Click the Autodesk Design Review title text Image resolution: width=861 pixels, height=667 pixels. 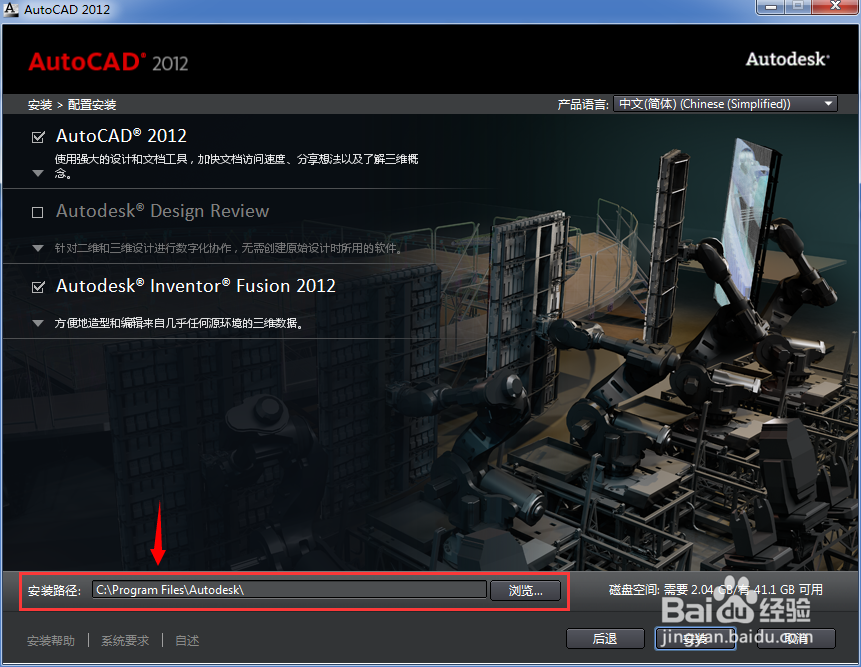[x=163, y=211]
